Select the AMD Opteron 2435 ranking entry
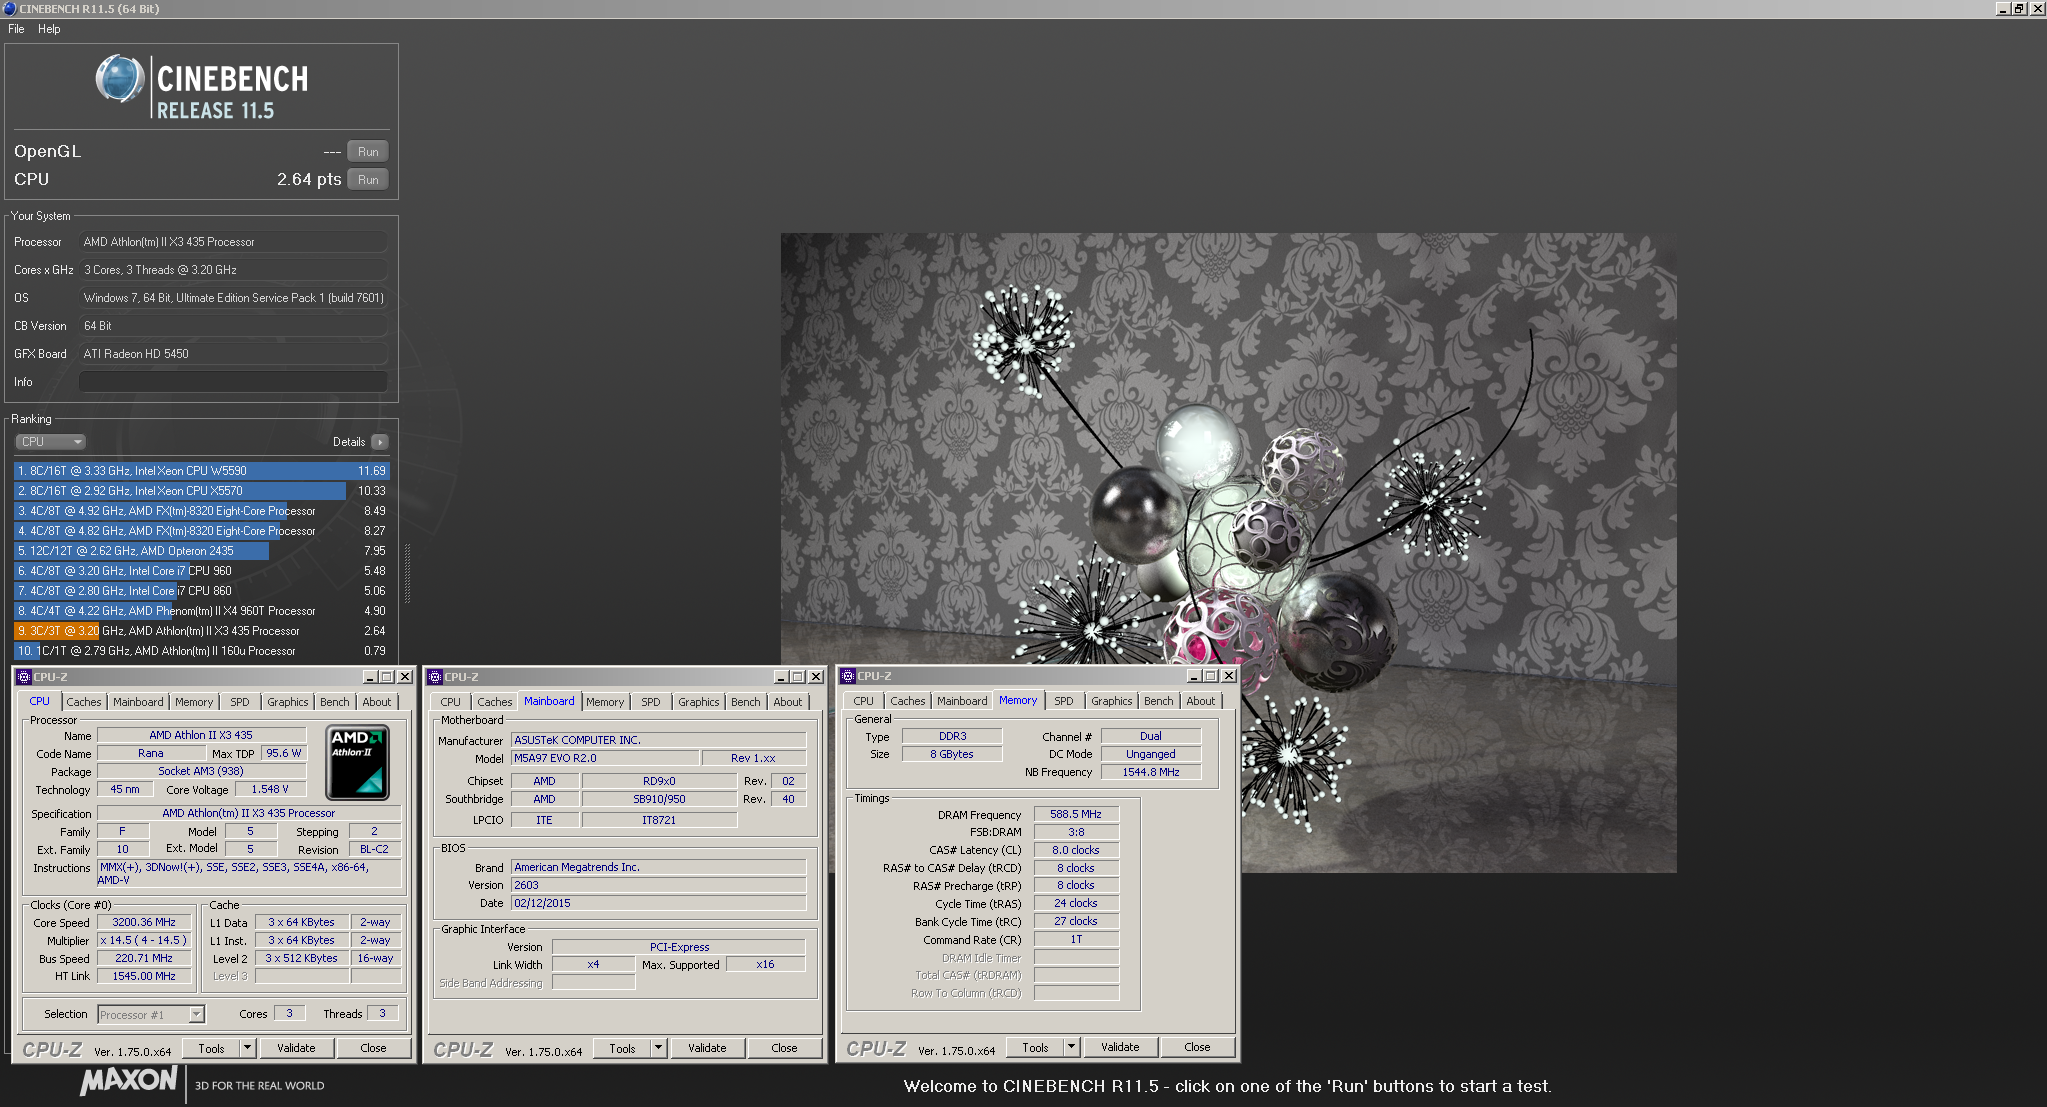 pos(202,551)
